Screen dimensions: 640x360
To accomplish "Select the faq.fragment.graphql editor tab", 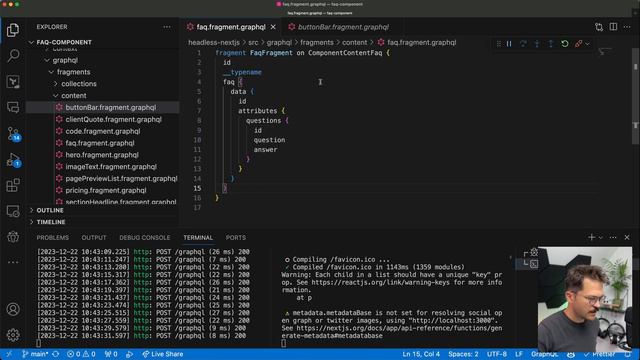I will [231, 27].
